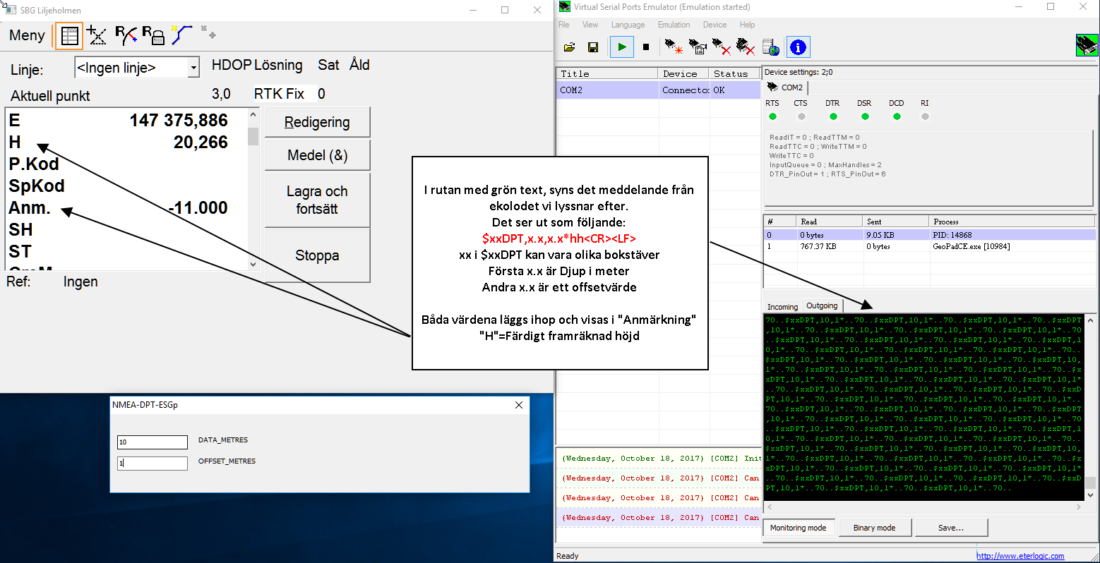Click the start emulation play icon
This screenshot has width=1100, height=563.
[622, 47]
